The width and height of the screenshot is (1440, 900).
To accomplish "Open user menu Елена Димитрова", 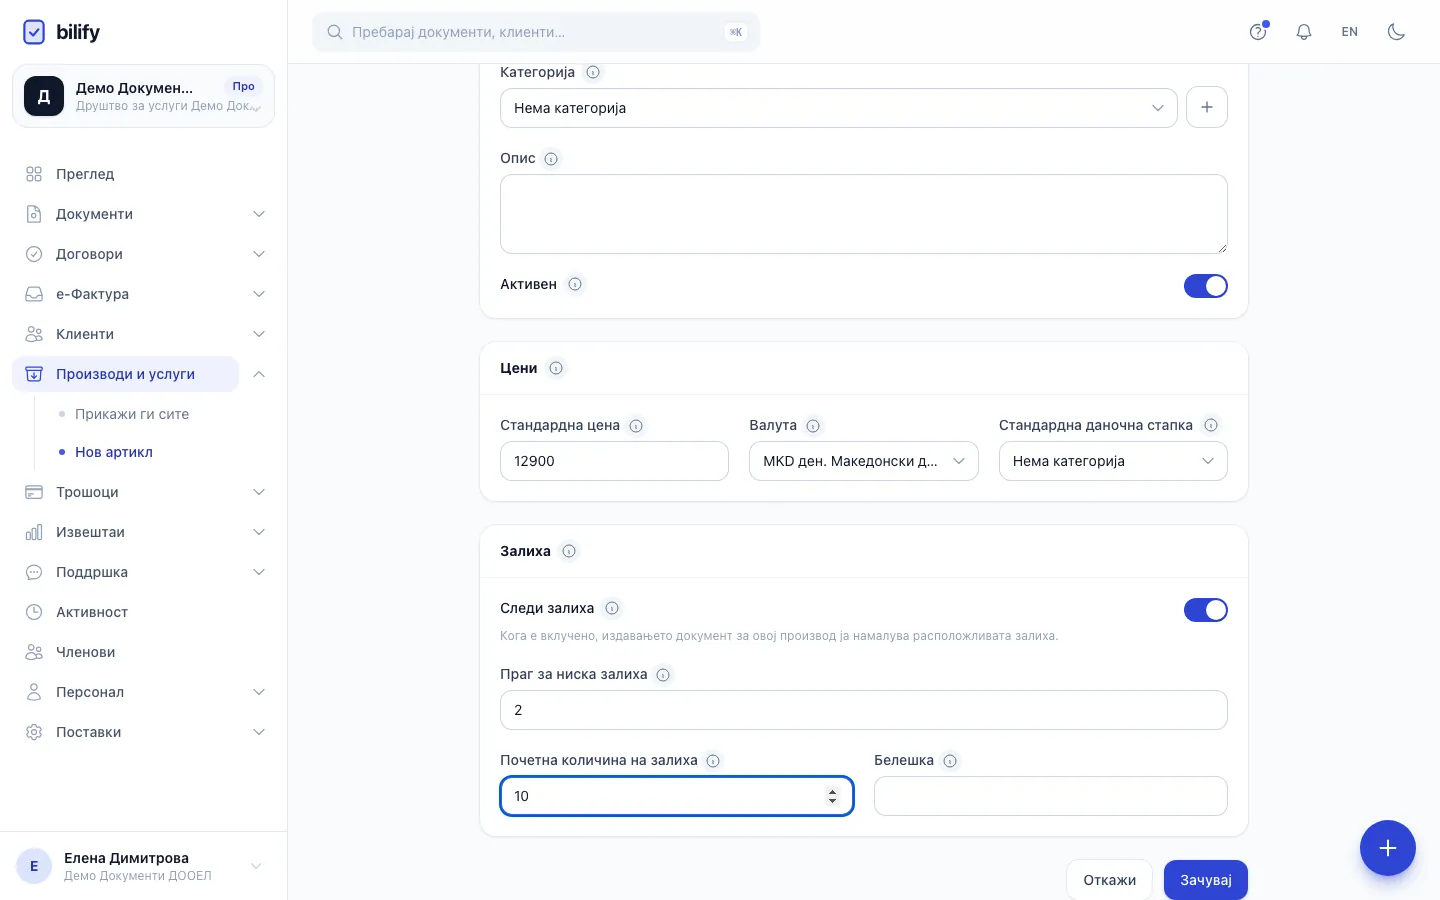I will [x=143, y=866].
